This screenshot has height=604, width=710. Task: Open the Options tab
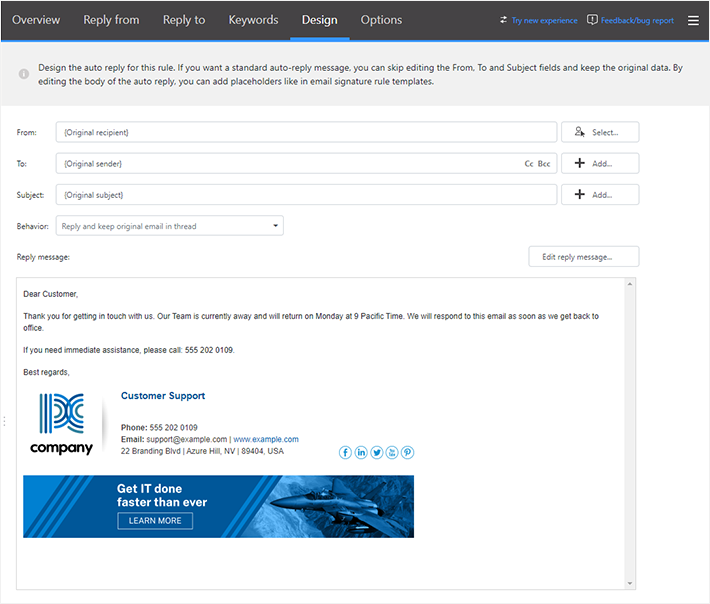click(381, 20)
